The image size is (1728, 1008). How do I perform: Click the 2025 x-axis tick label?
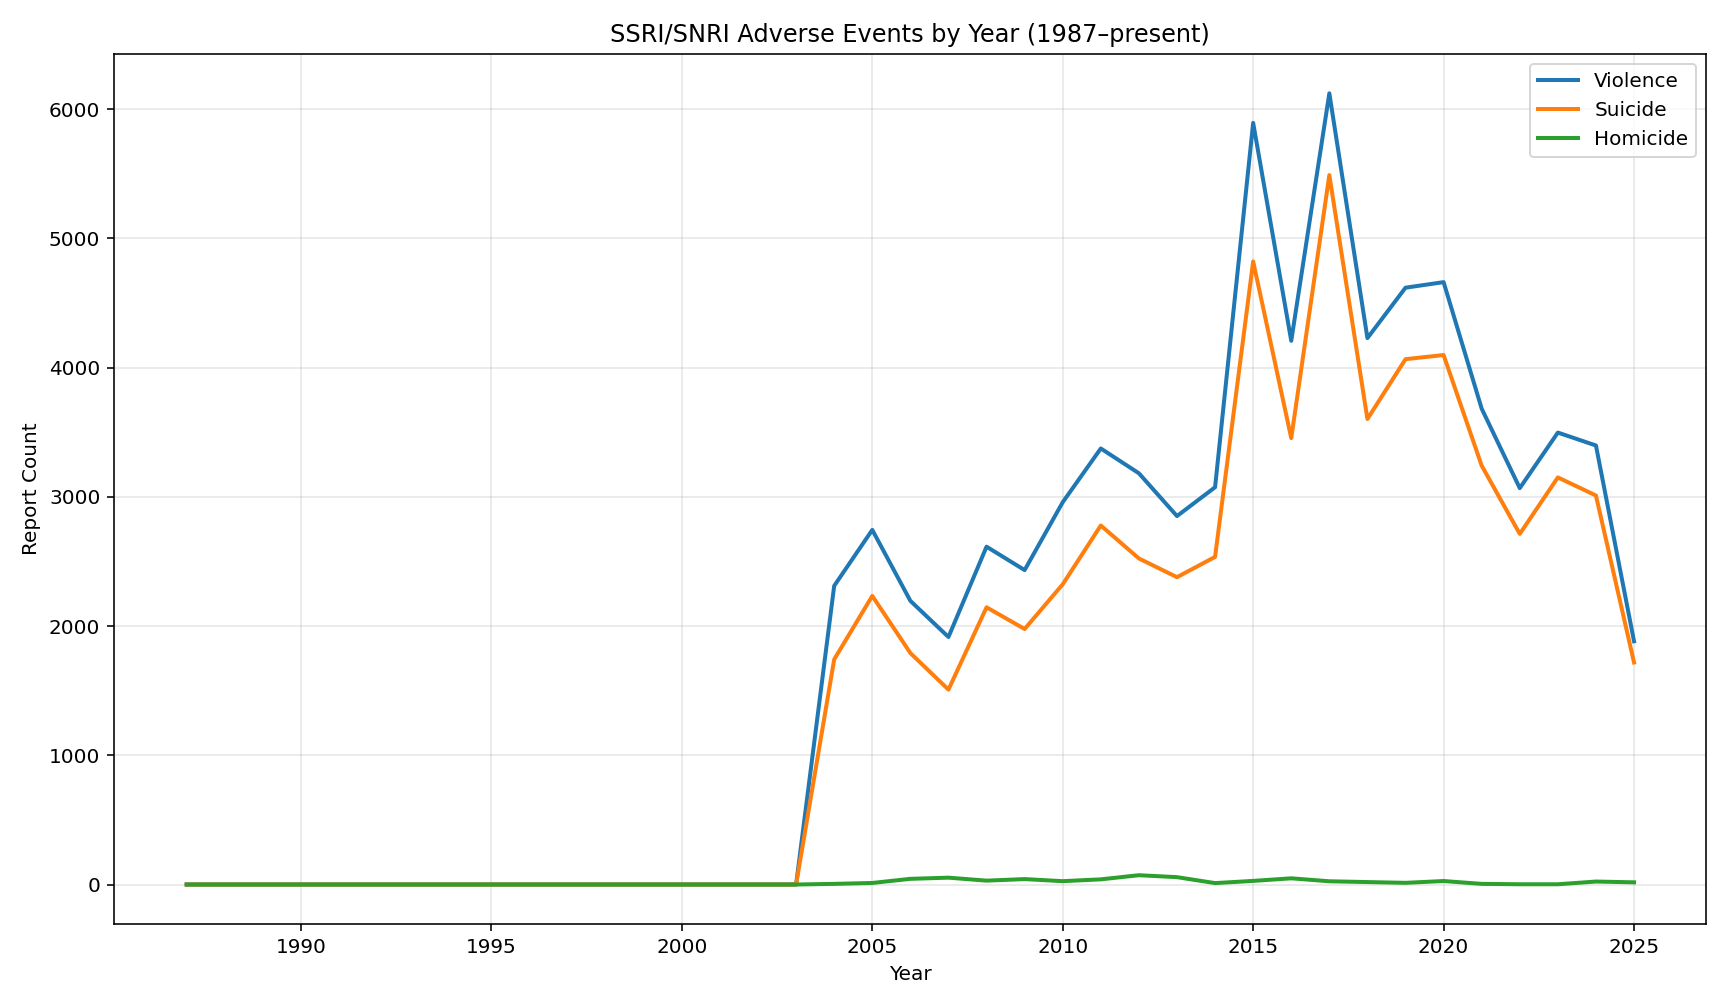point(1634,947)
